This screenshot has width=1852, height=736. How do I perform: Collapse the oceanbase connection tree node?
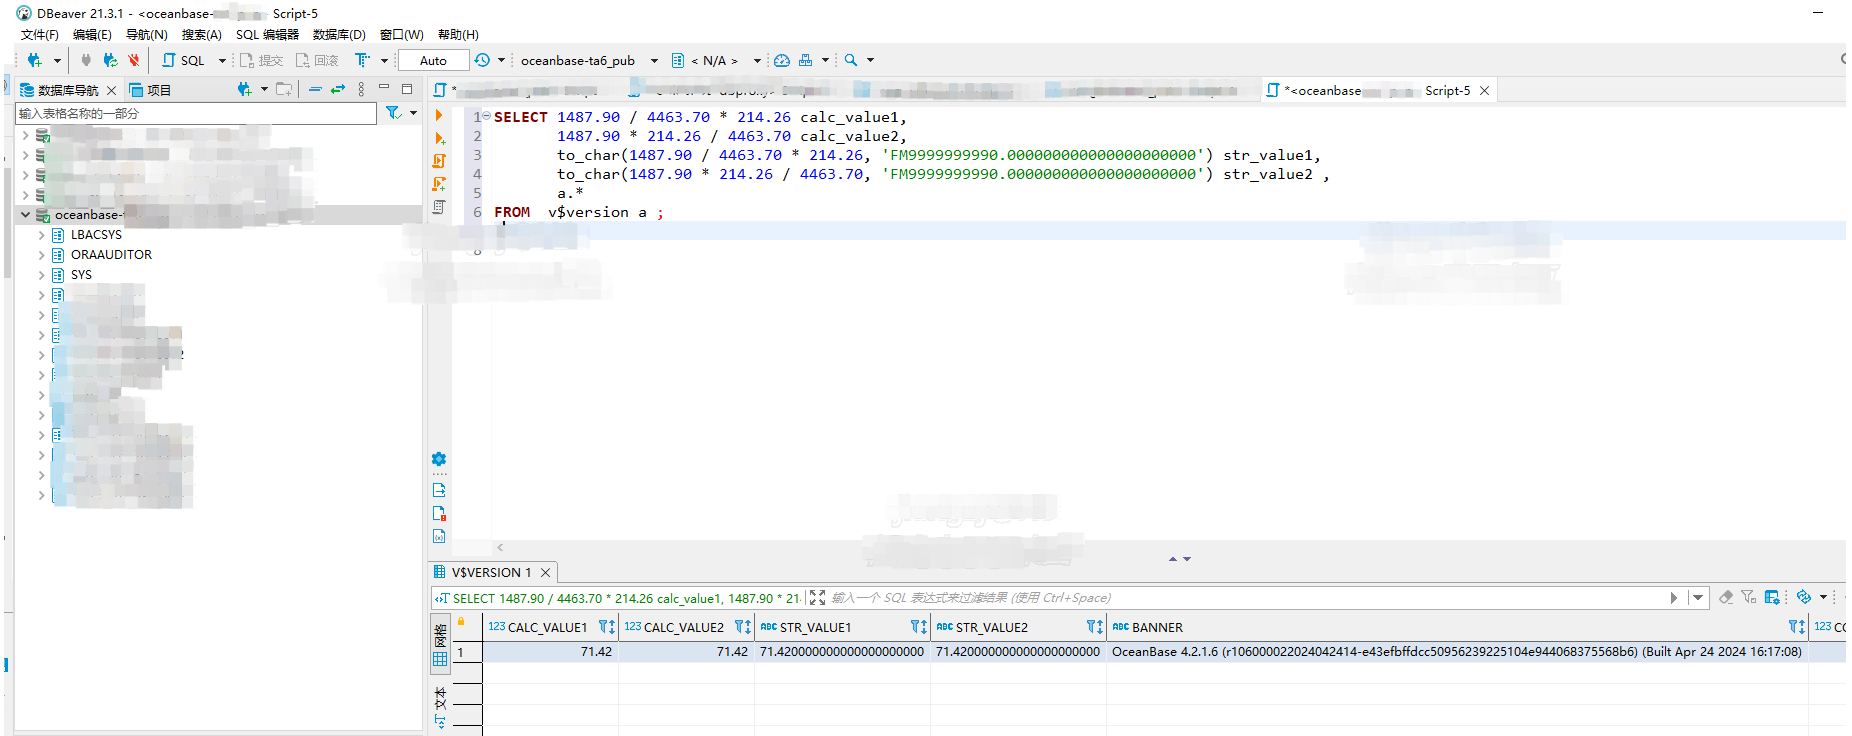tap(25, 215)
